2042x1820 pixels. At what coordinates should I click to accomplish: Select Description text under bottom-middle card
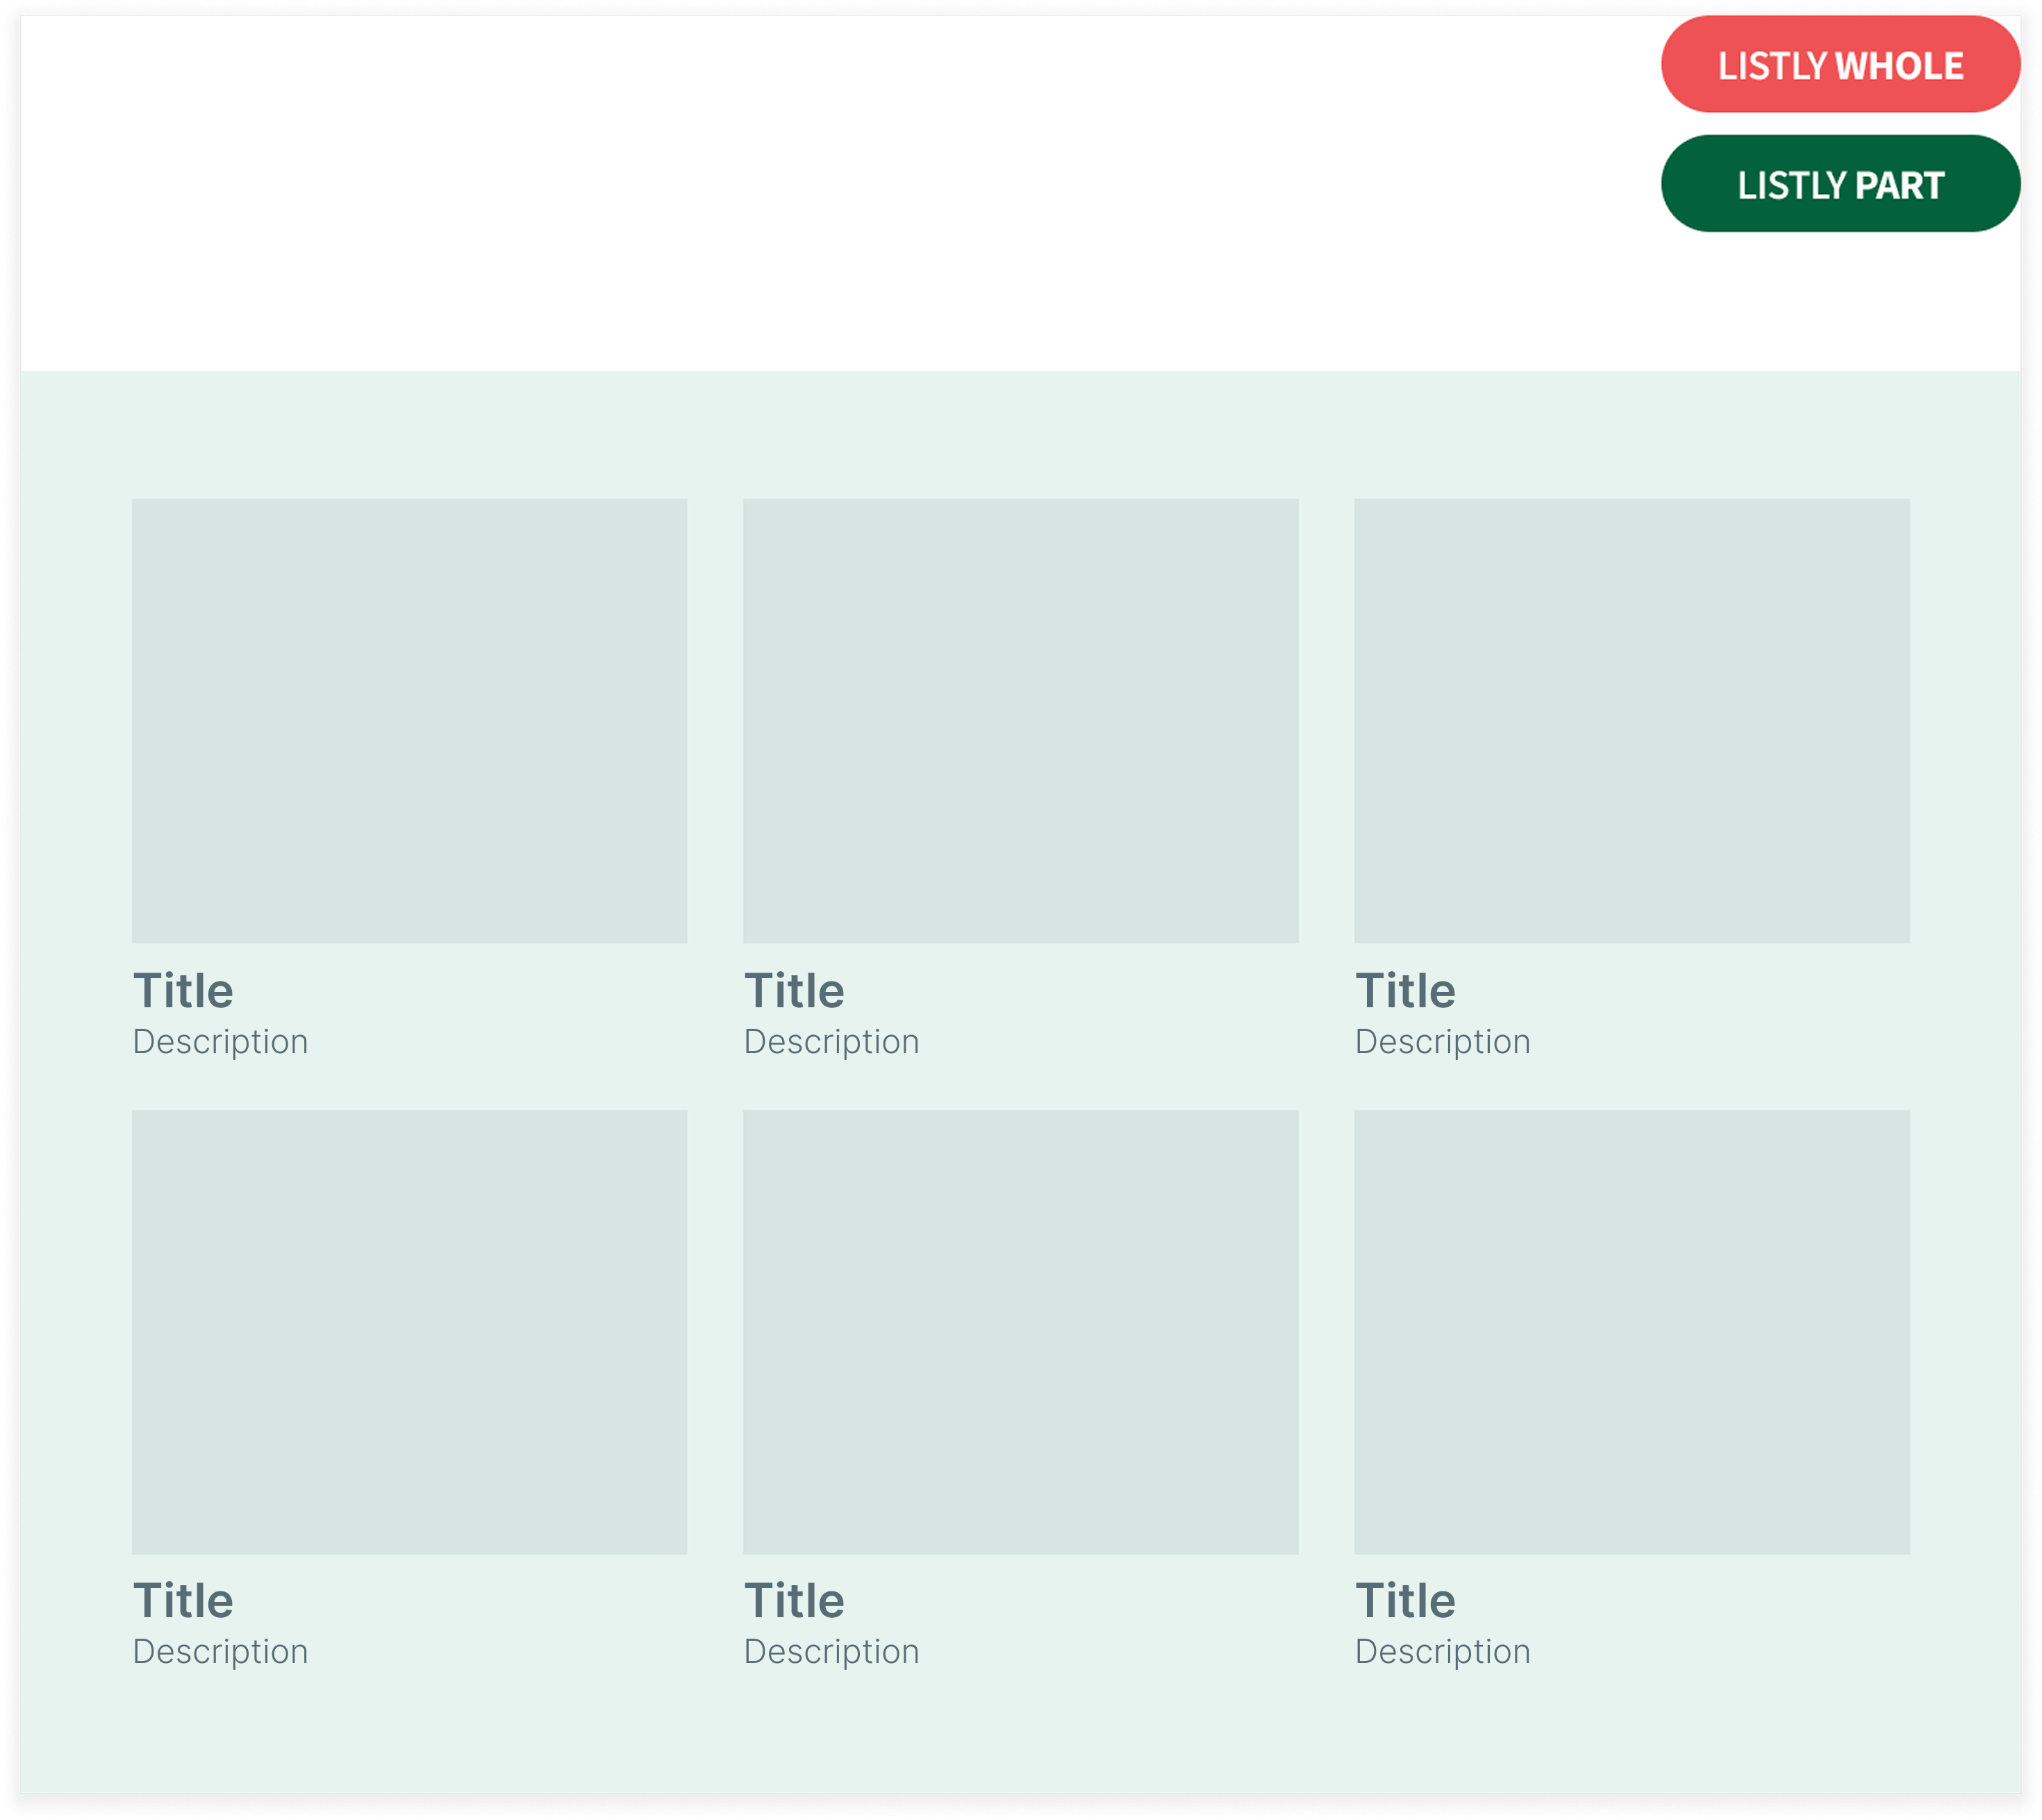pyautogui.click(x=831, y=1652)
